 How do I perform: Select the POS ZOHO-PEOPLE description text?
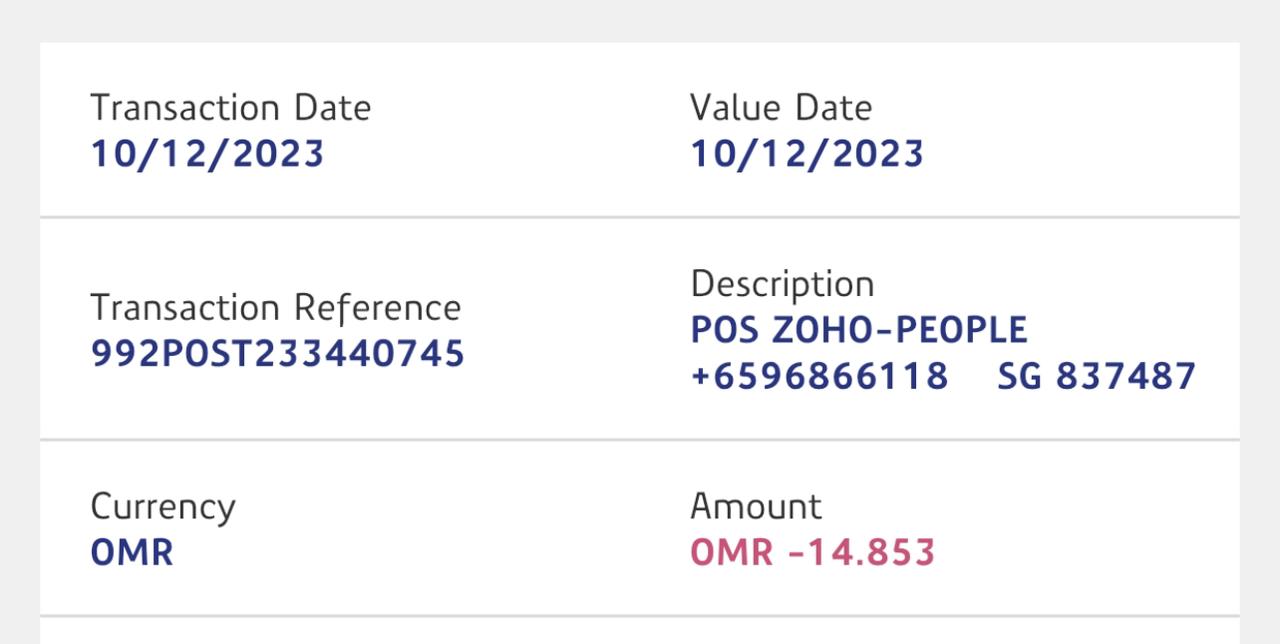pos(858,330)
